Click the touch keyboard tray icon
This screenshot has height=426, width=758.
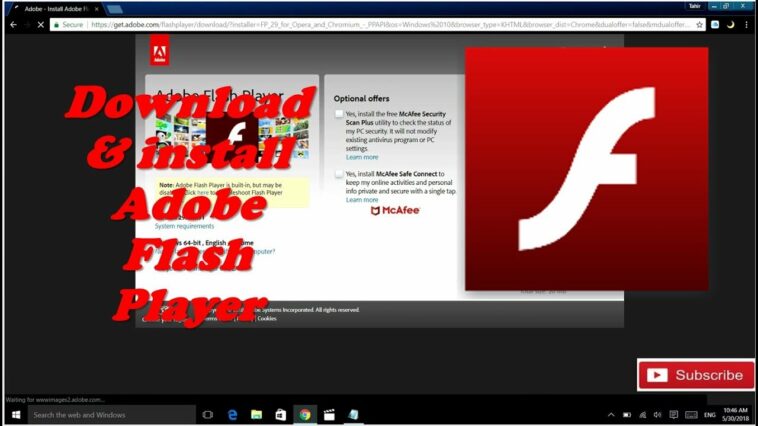tap(691, 415)
